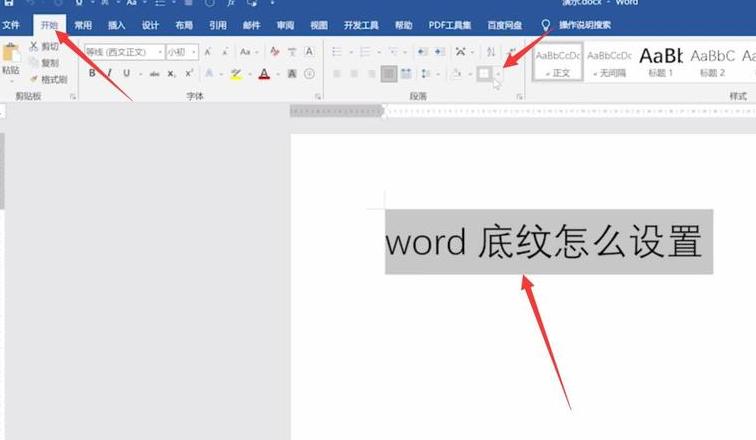Toggle Italic formatting
756x440 pixels.
tap(109, 73)
